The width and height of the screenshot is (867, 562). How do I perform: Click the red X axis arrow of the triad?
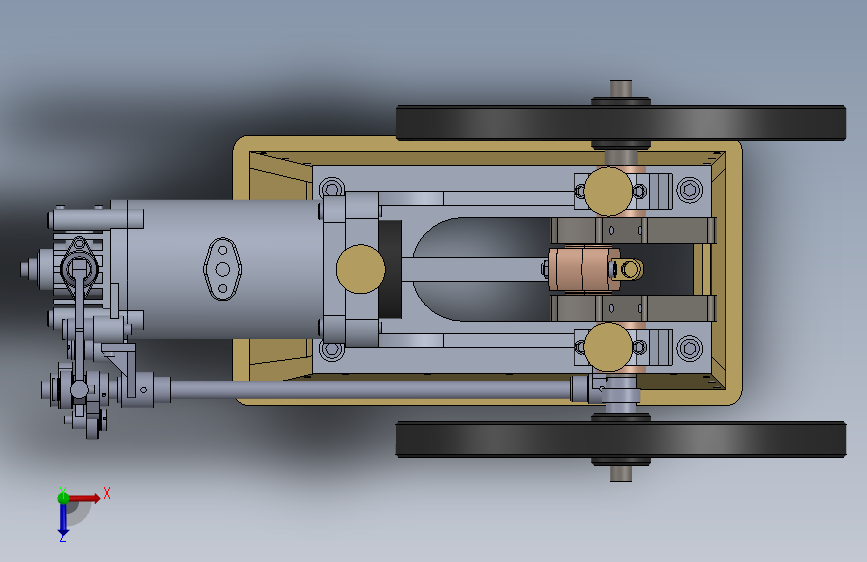point(85,498)
